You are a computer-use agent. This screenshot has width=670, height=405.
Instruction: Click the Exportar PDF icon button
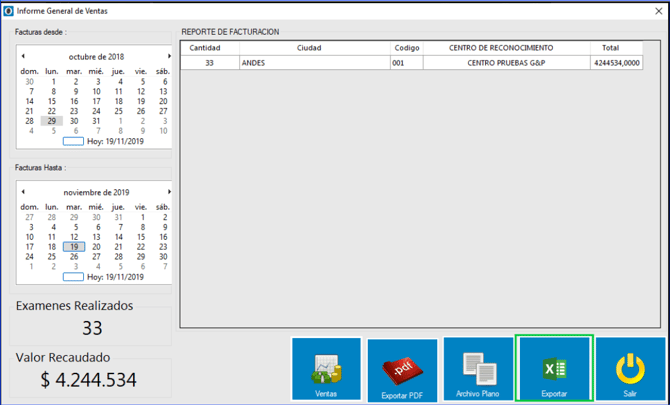click(x=402, y=370)
